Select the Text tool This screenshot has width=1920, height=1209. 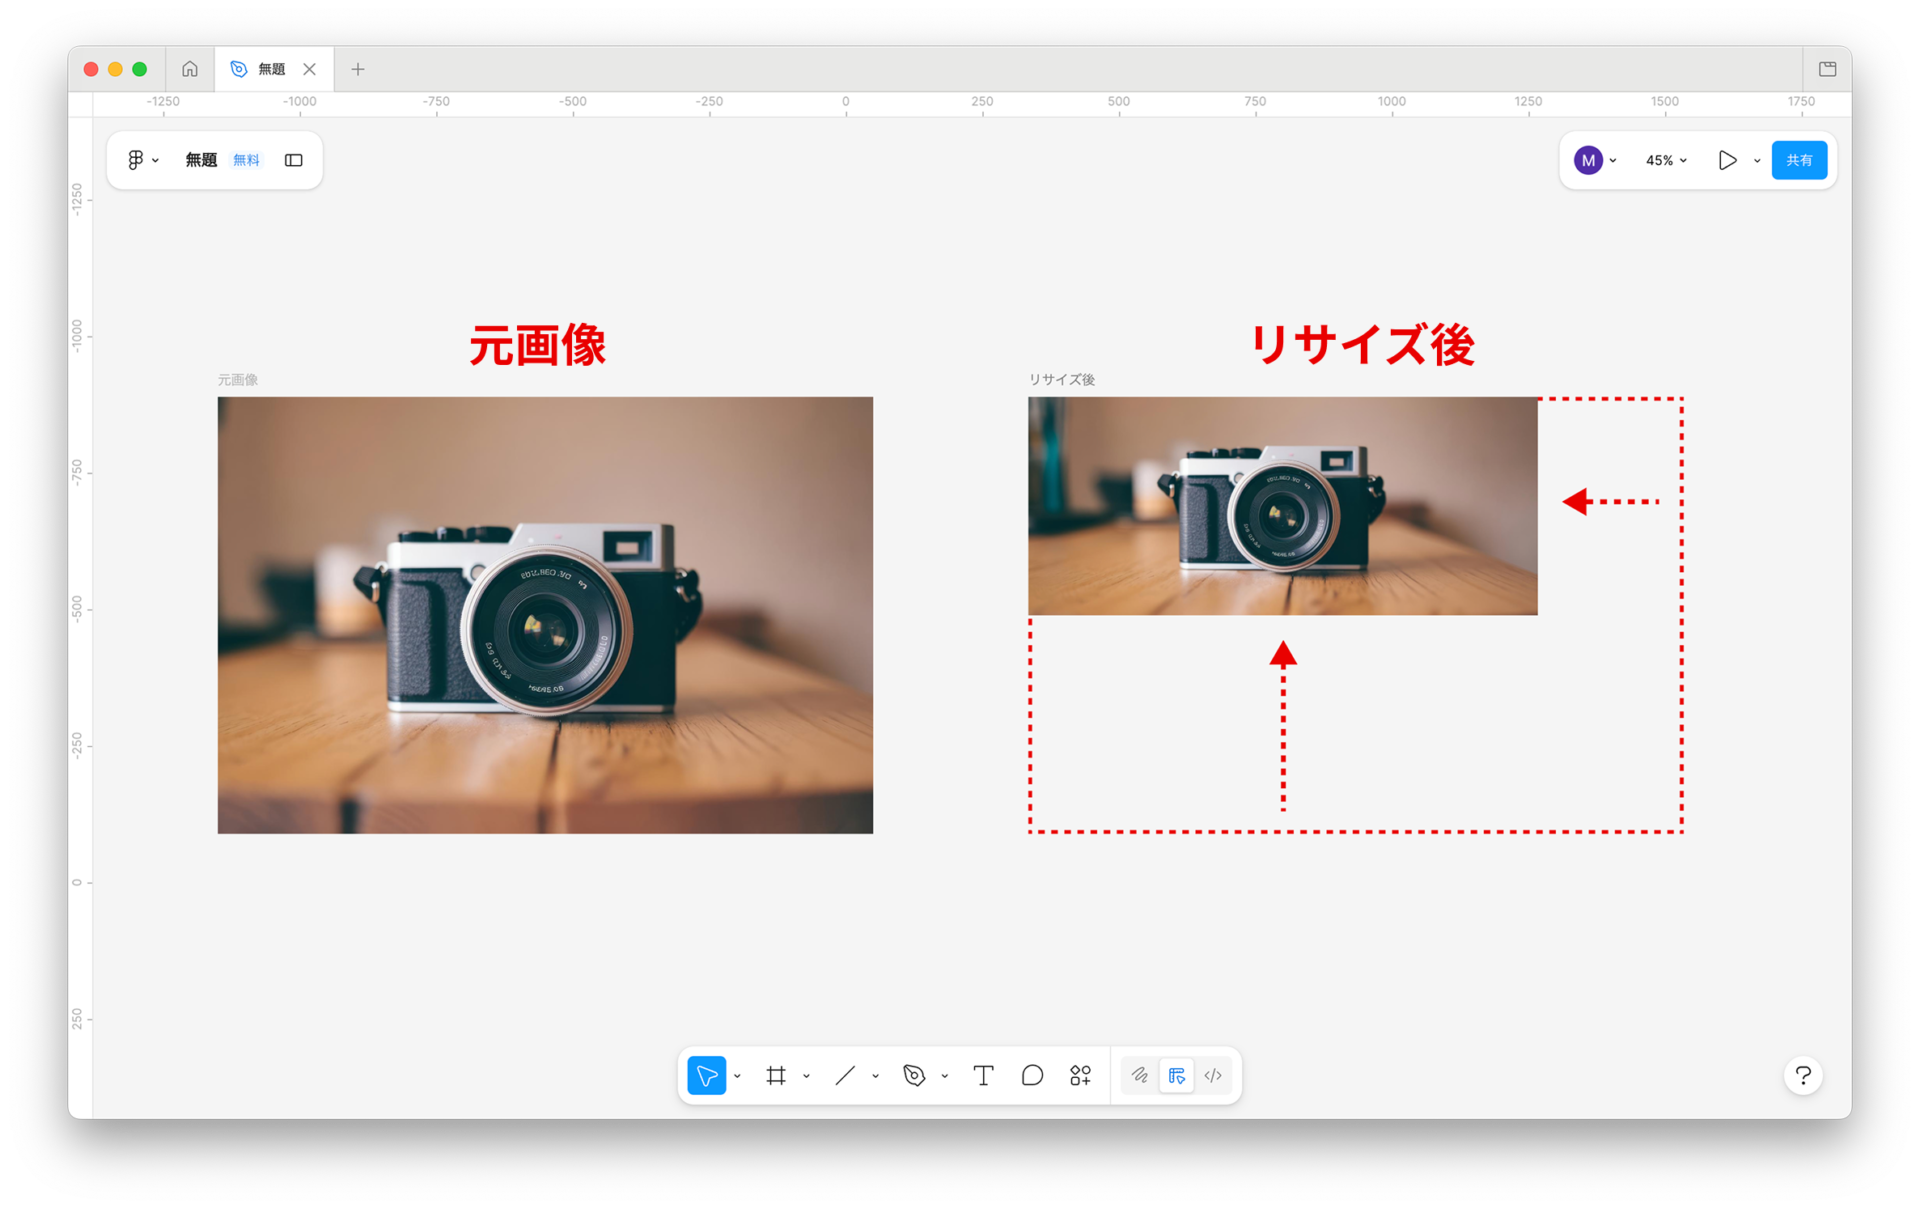983,1075
